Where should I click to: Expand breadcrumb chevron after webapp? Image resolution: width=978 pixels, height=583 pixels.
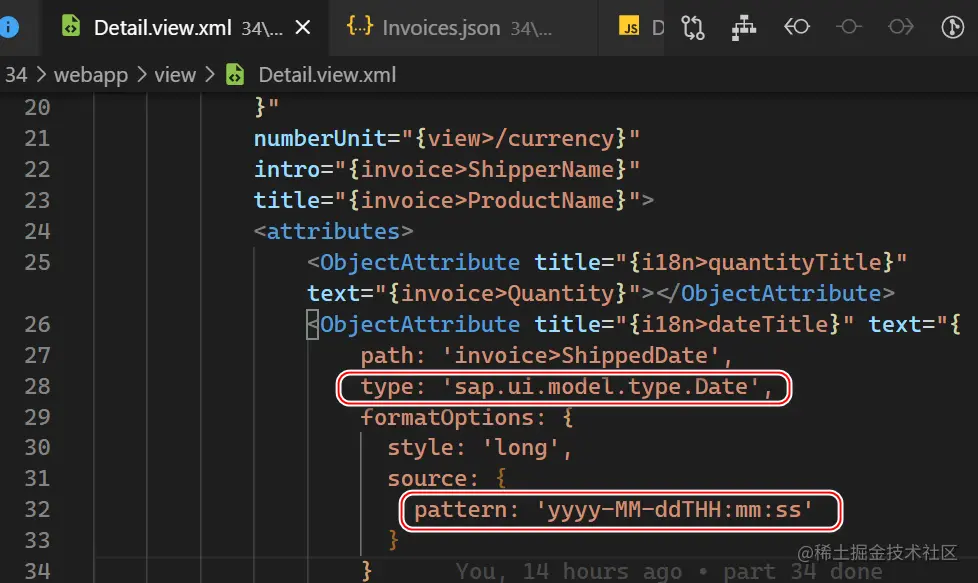click(x=142, y=75)
